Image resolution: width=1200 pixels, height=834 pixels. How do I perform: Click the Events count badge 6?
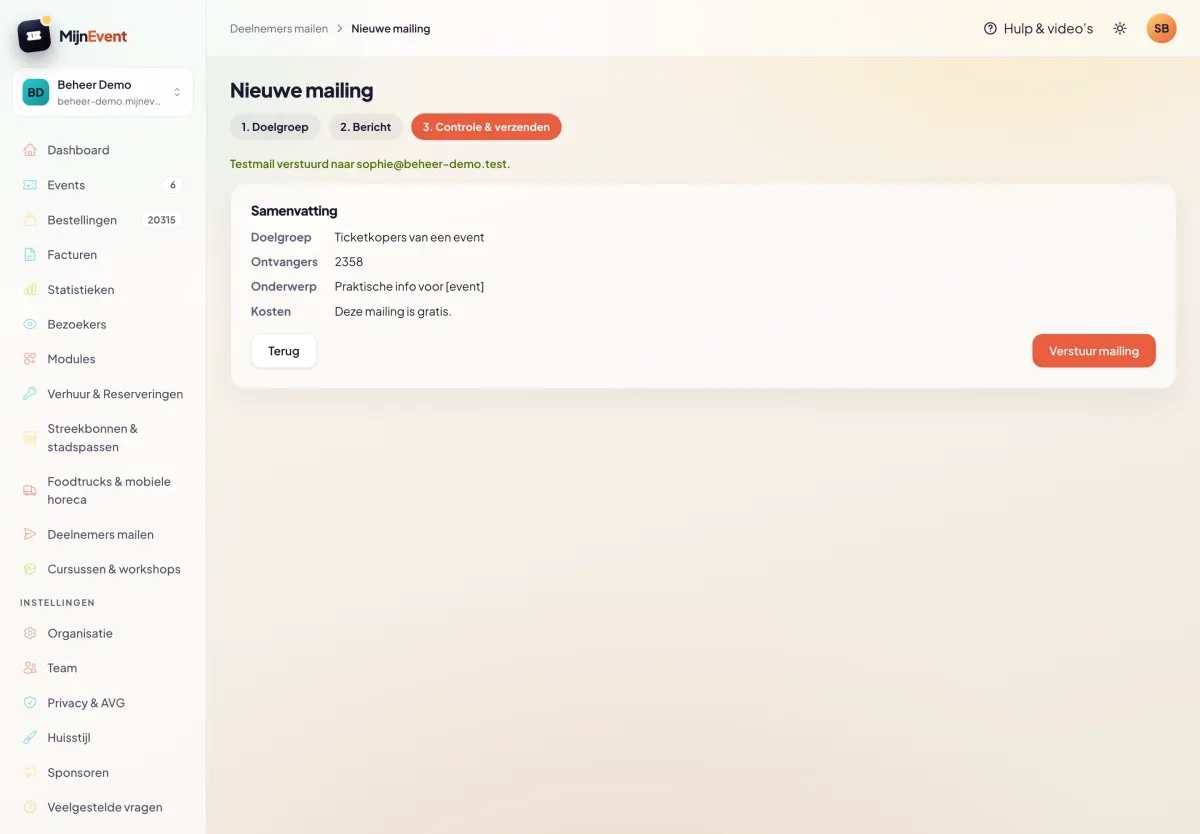[x=173, y=185]
